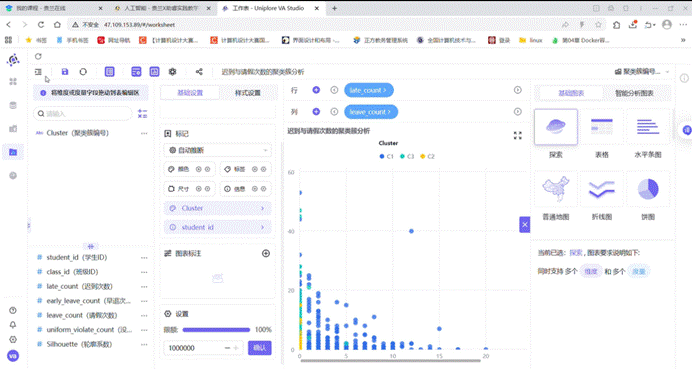Image resolution: width=692 pixels, height=369 pixels.
Task: Click the field list sort toggle icon
Action: [142, 114]
